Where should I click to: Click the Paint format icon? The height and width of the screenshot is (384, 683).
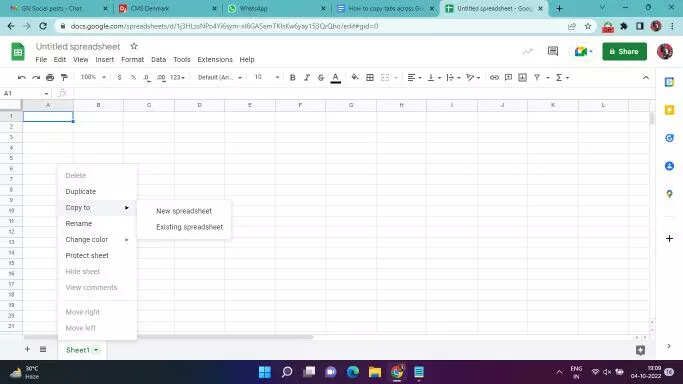(x=64, y=77)
